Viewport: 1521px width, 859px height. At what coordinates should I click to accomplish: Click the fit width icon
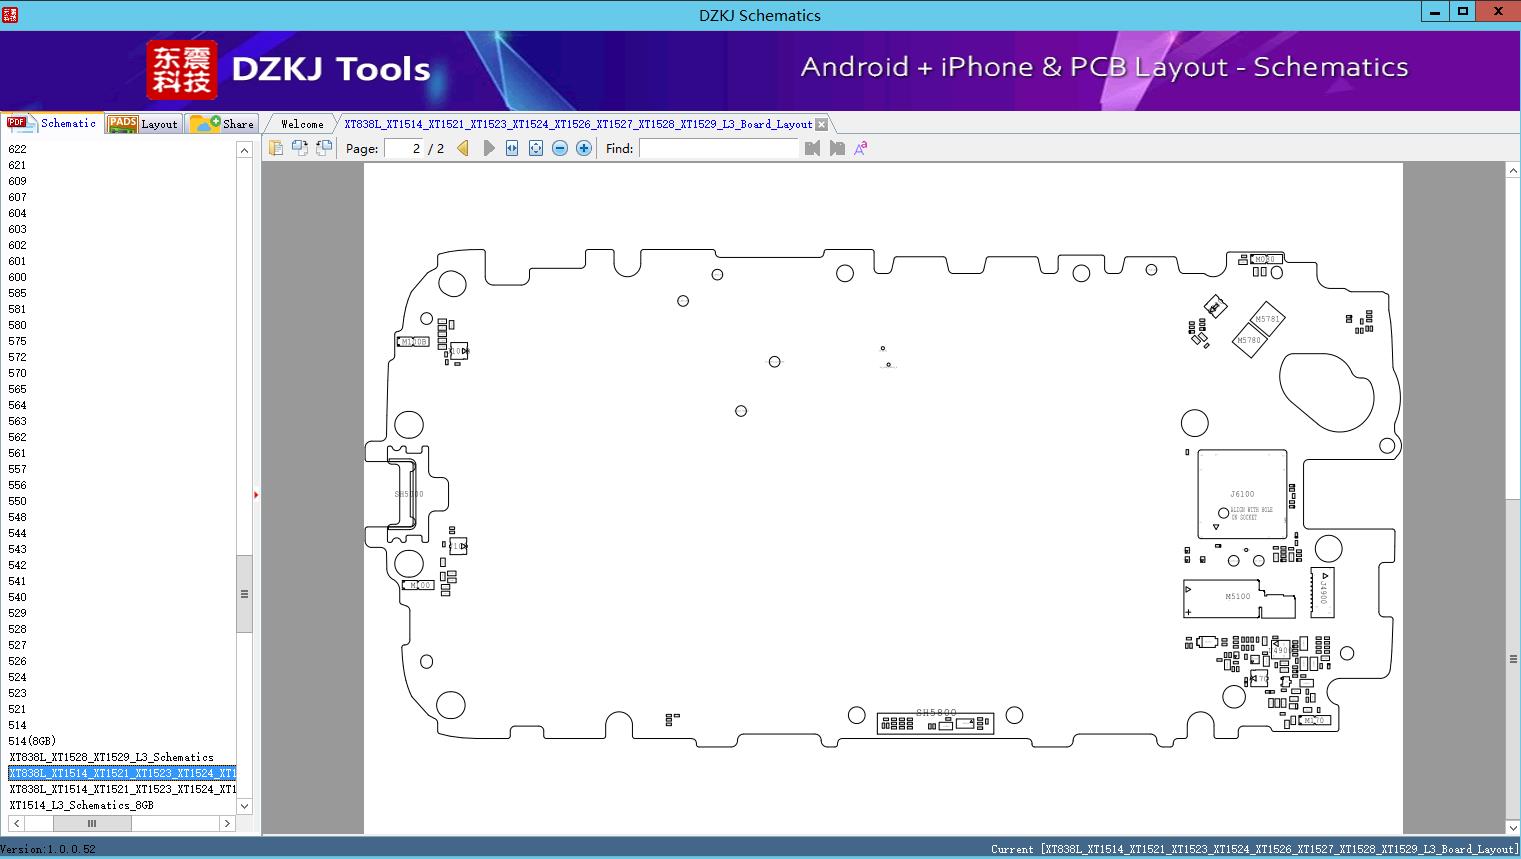click(512, 148)
